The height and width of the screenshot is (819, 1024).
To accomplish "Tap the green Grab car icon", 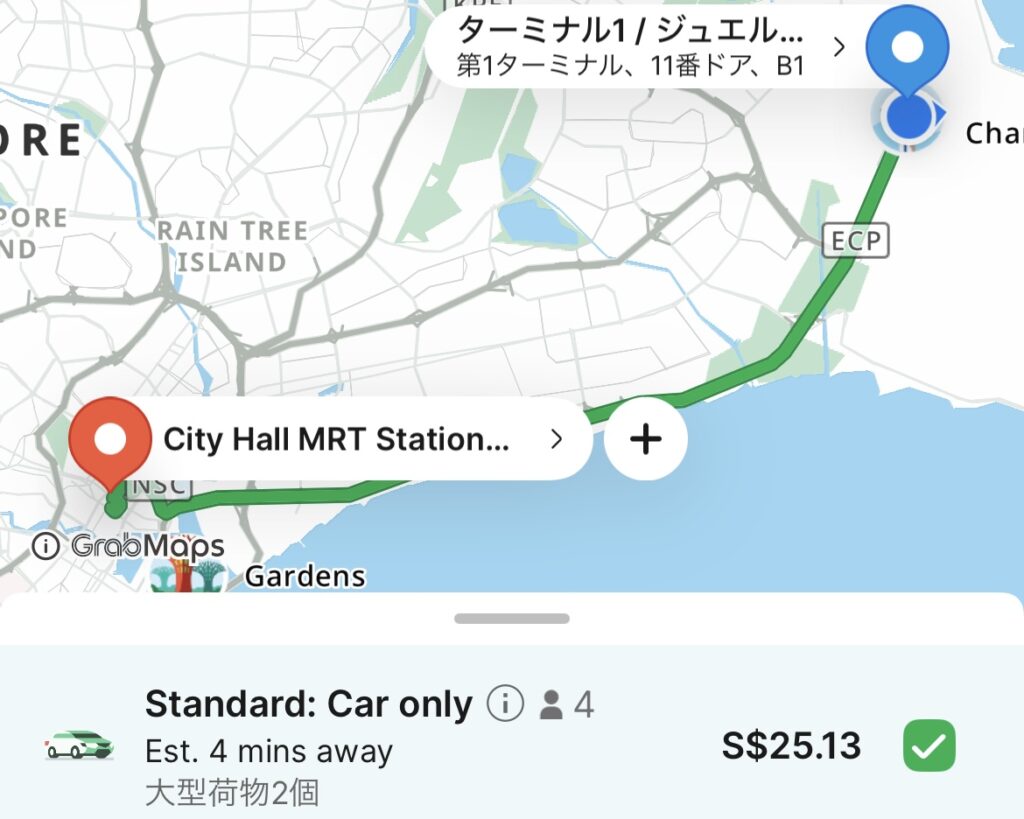I will coord(79,745).
